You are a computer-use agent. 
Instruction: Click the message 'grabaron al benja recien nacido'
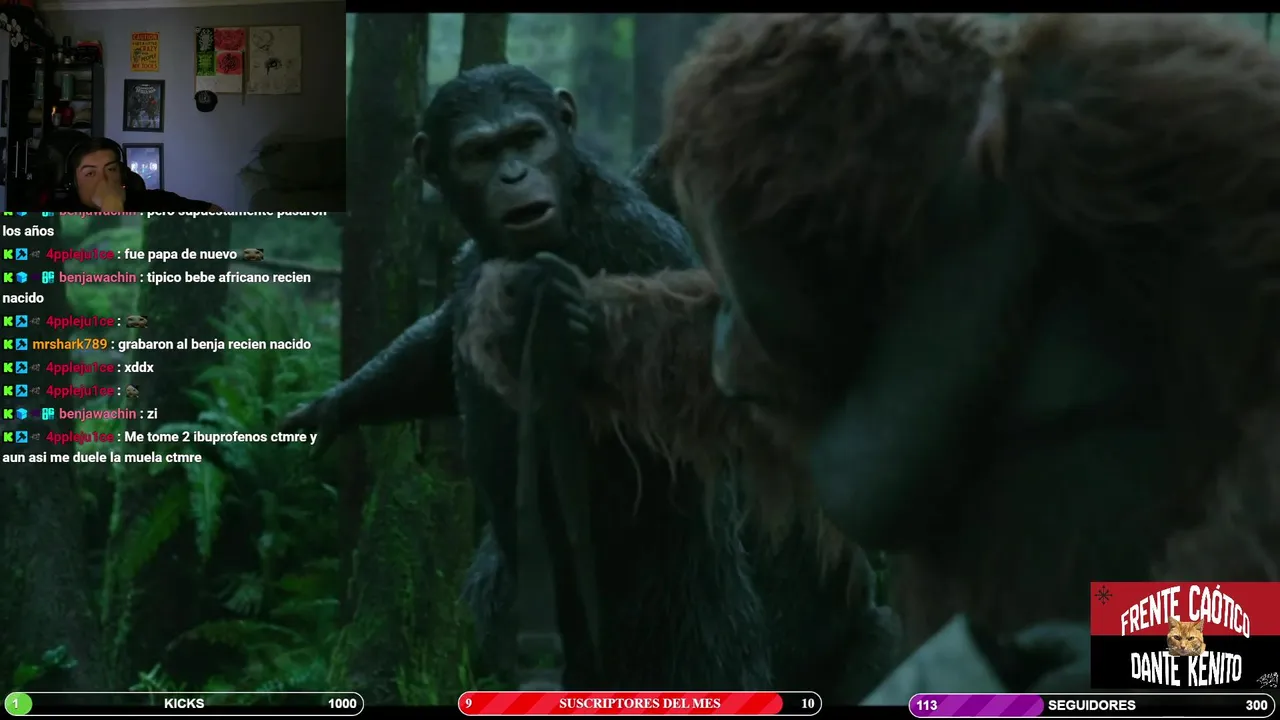tap(214, 344)
